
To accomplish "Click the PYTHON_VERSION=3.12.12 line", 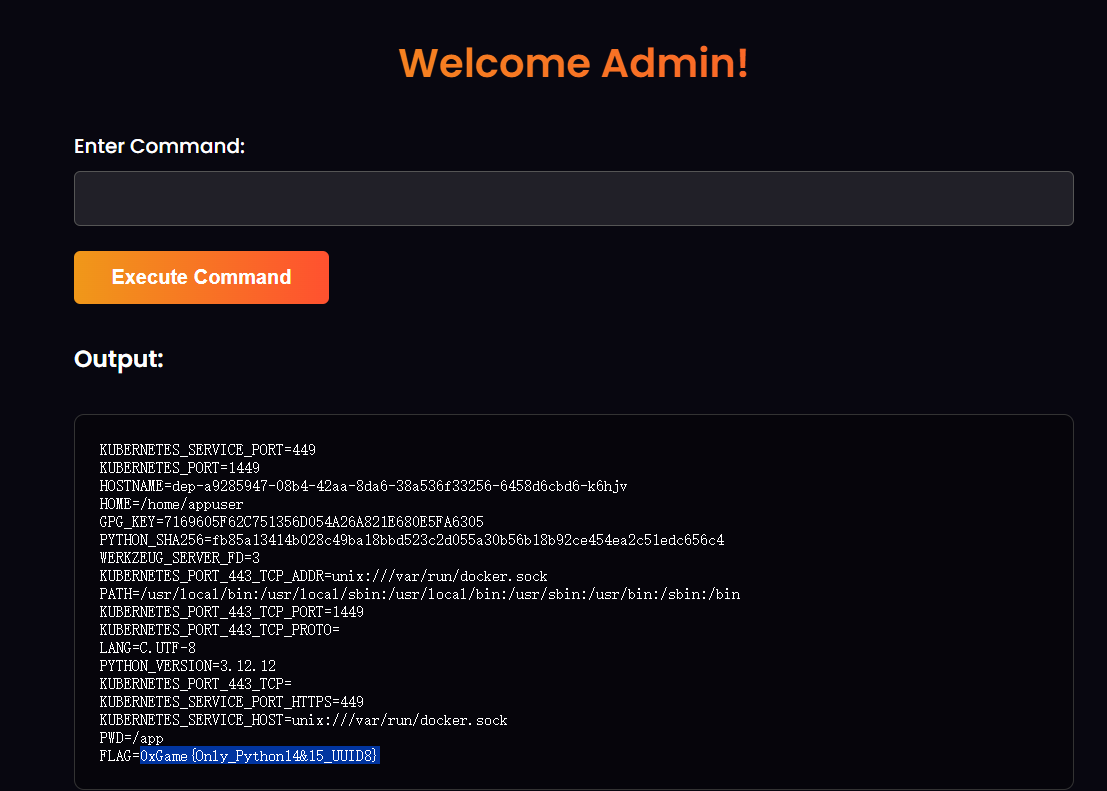I will pyautogui.click(x=187, y=666).
